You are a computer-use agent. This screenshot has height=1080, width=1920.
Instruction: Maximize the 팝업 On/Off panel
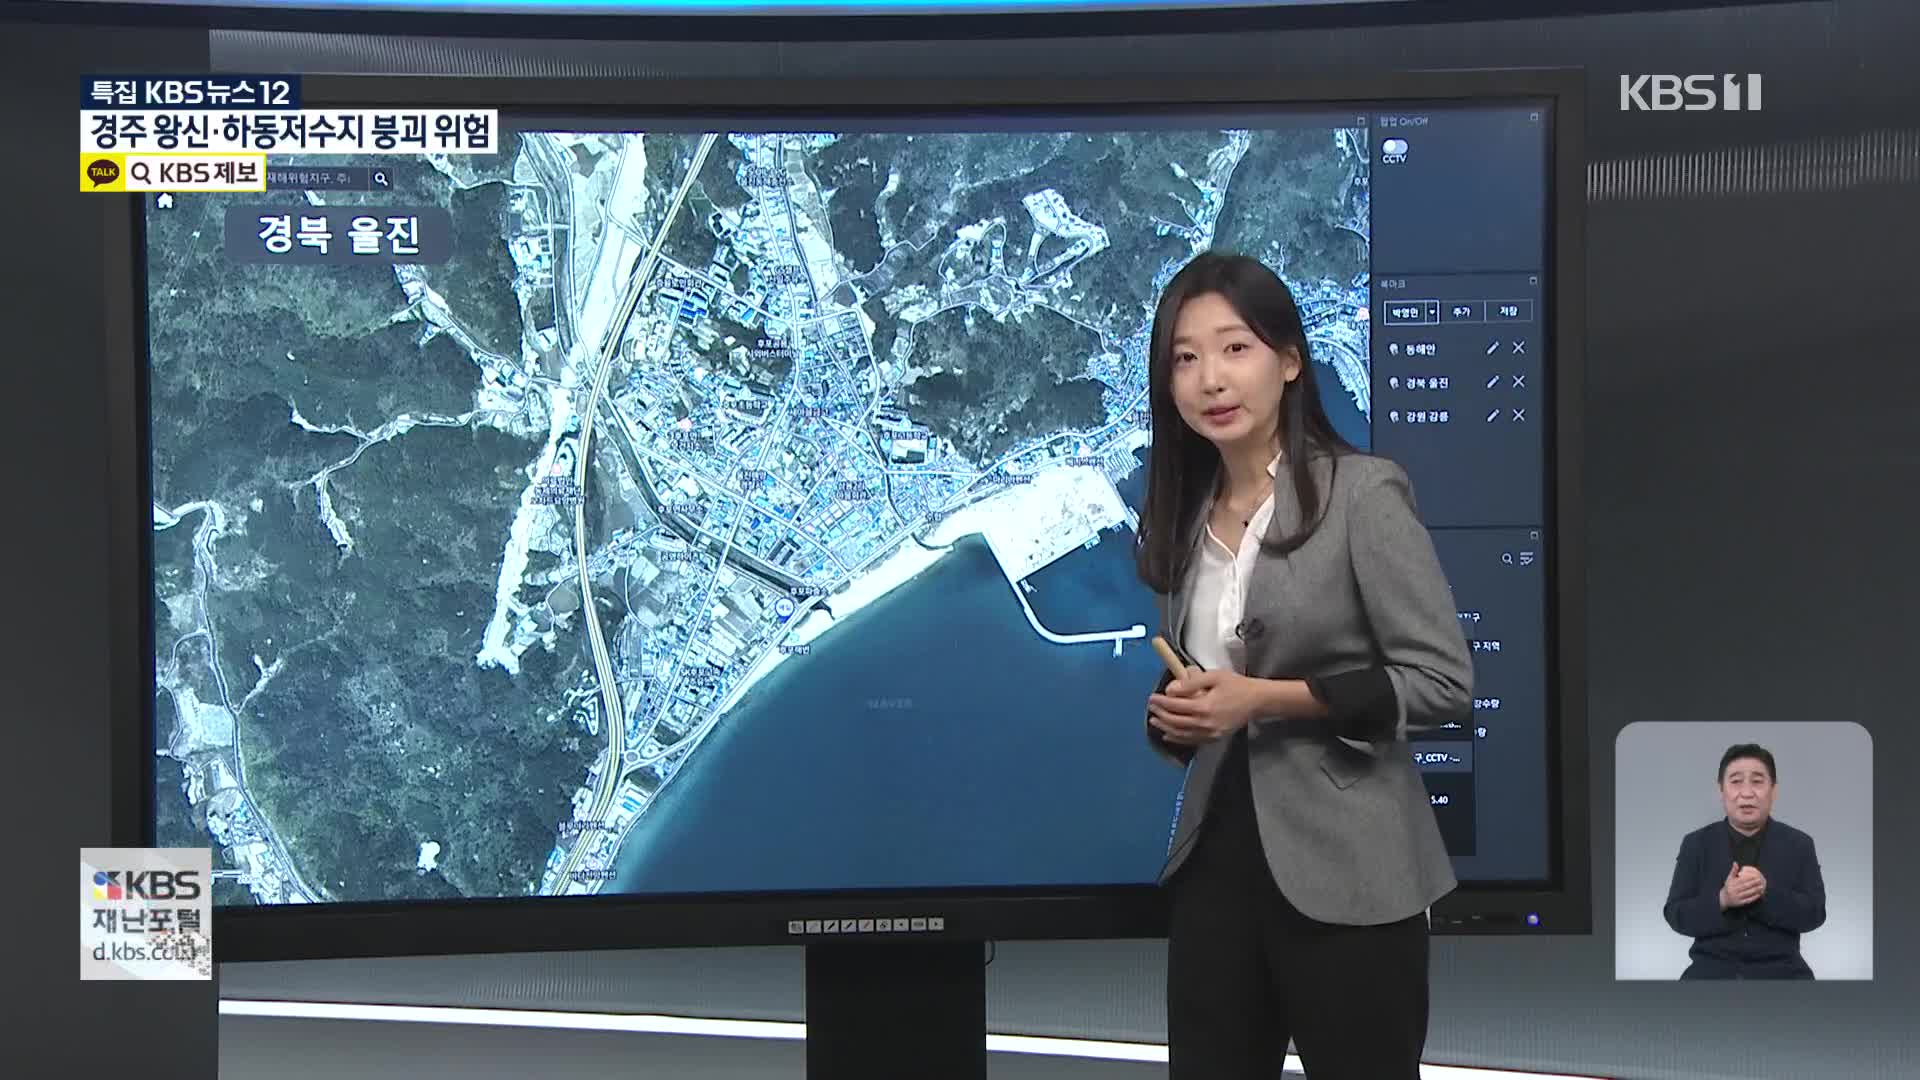1534,118
